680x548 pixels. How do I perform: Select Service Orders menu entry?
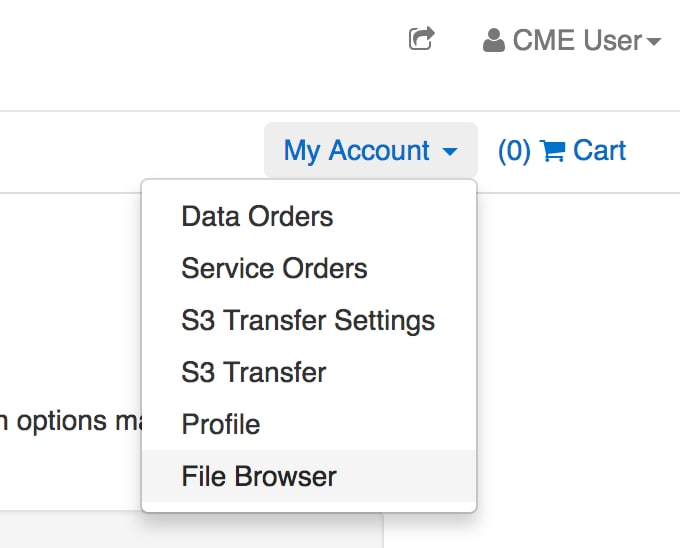pyautogui.click(x=274, y=268)
